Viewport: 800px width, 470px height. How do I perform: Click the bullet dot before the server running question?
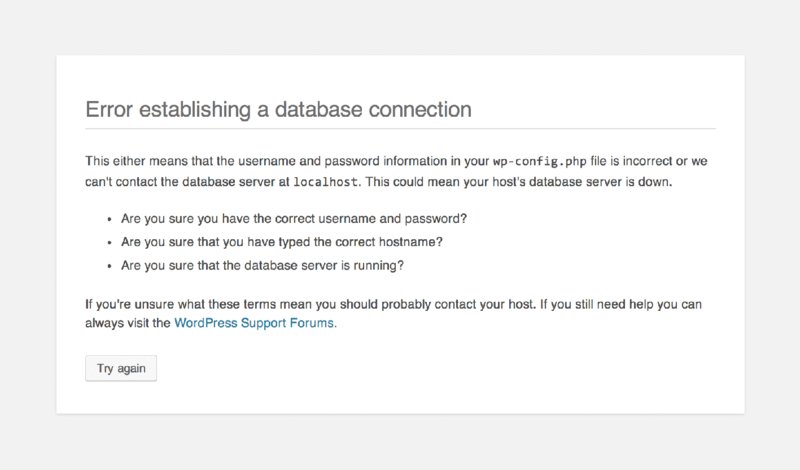point(108,265)
